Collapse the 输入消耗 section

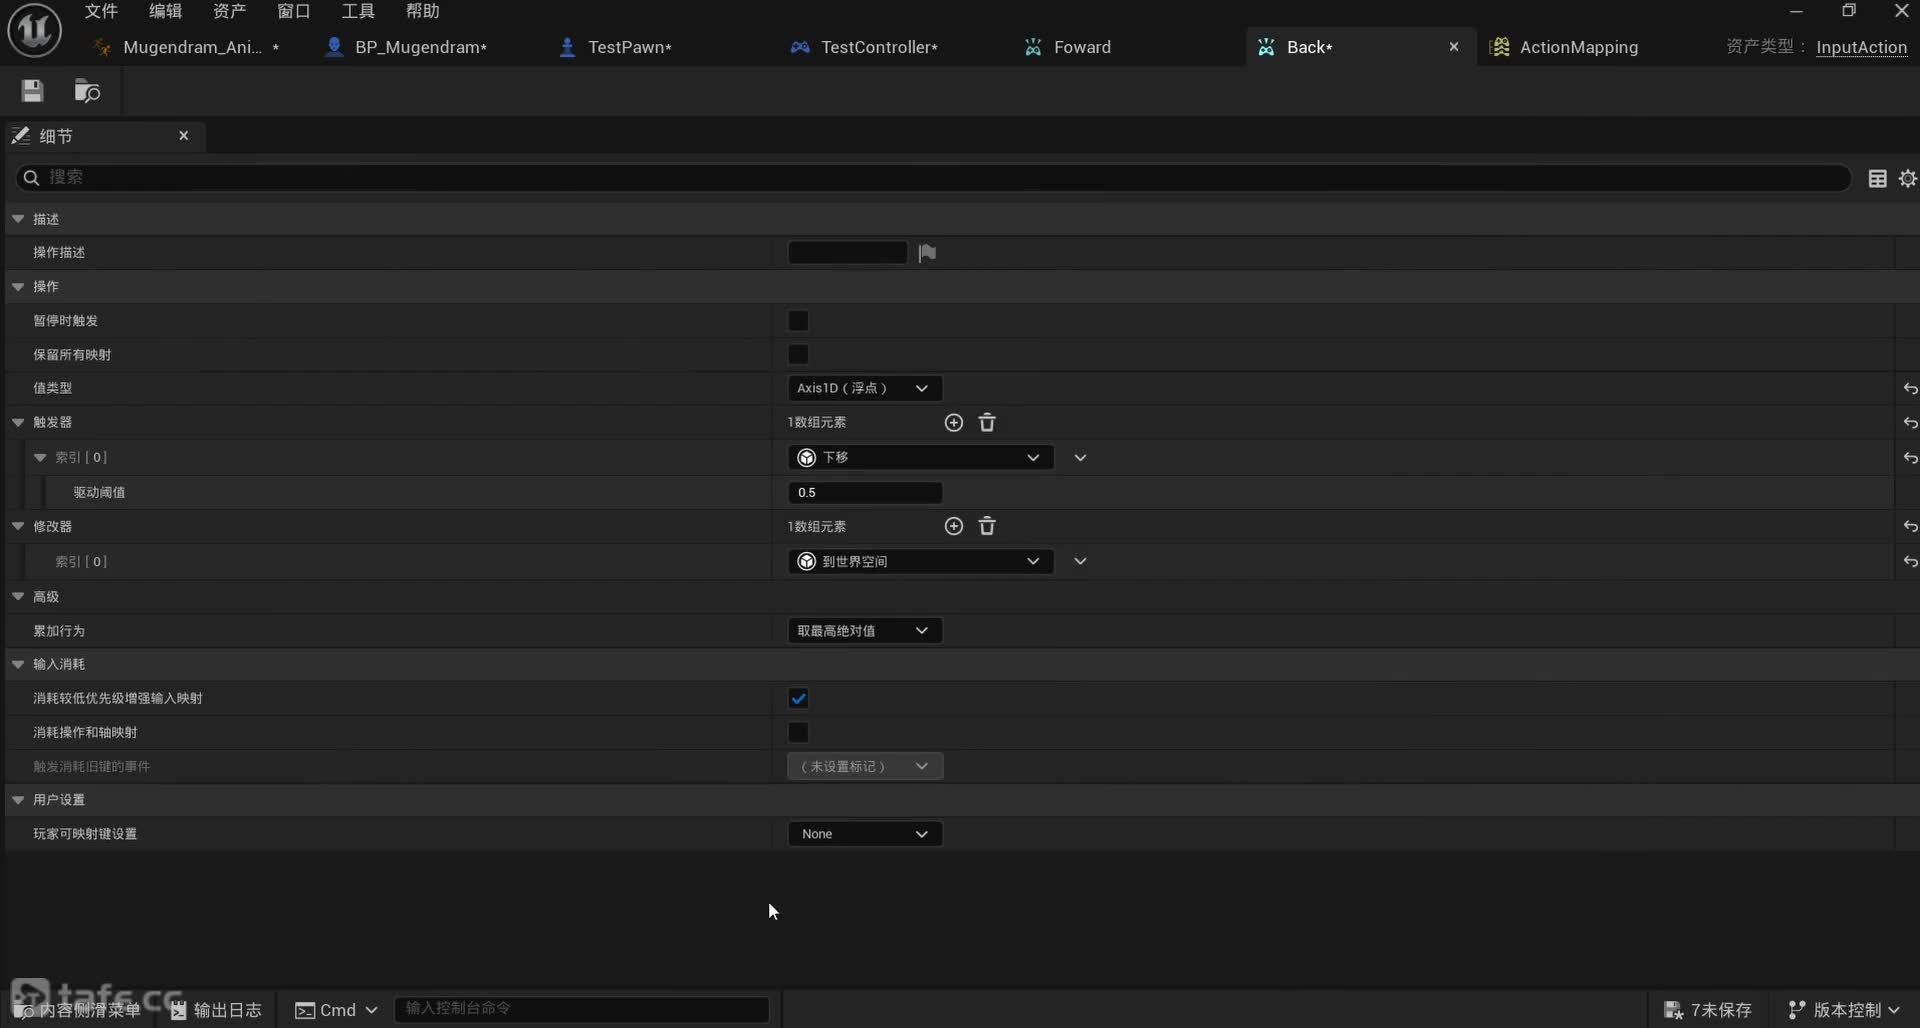18,664
